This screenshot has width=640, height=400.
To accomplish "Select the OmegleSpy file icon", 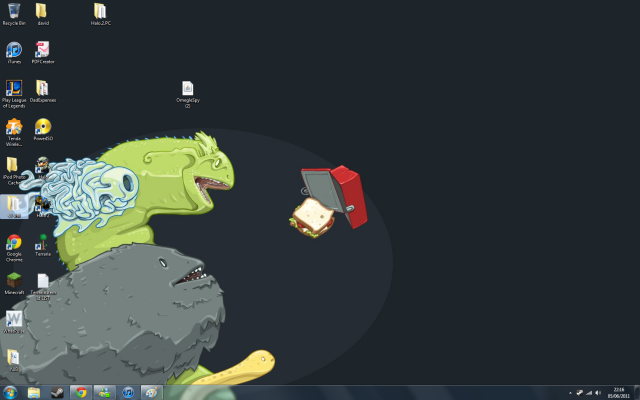I will click(x=187, y=89).
